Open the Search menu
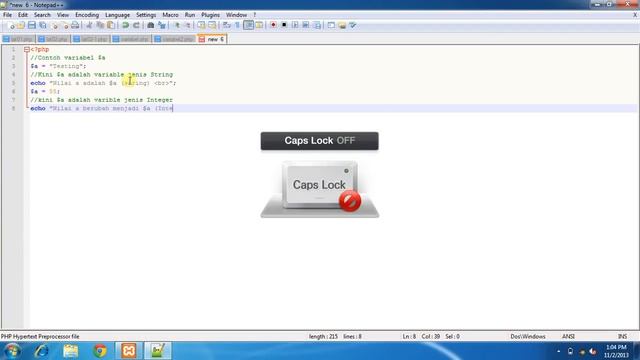Image resolution: width=640 pixels, height=360 pixels. point(42,15)
